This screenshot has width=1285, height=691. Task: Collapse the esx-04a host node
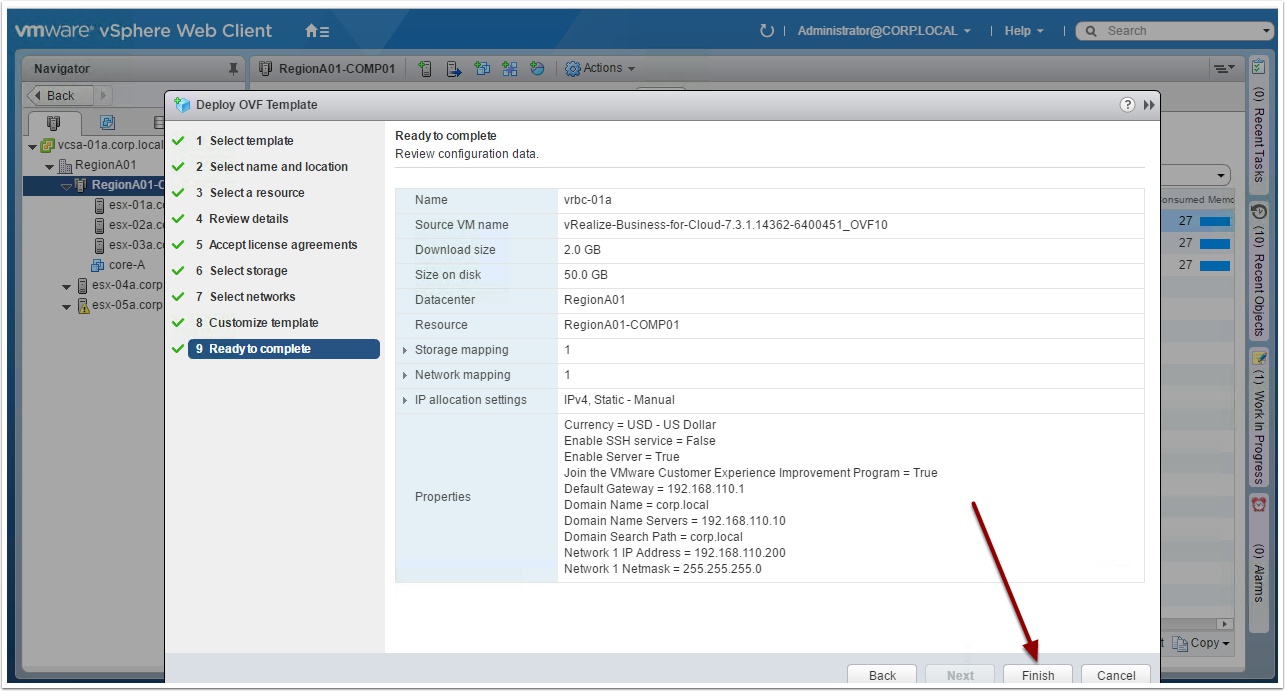click(66, 286)
